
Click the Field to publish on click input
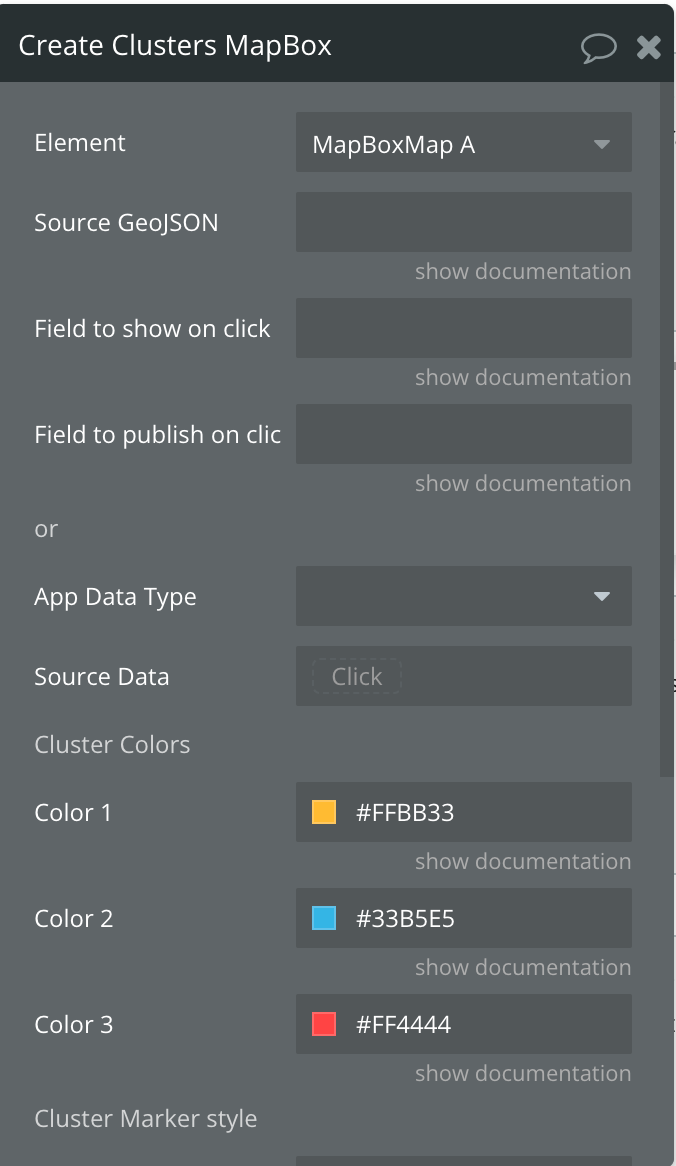tap(463, 434)
